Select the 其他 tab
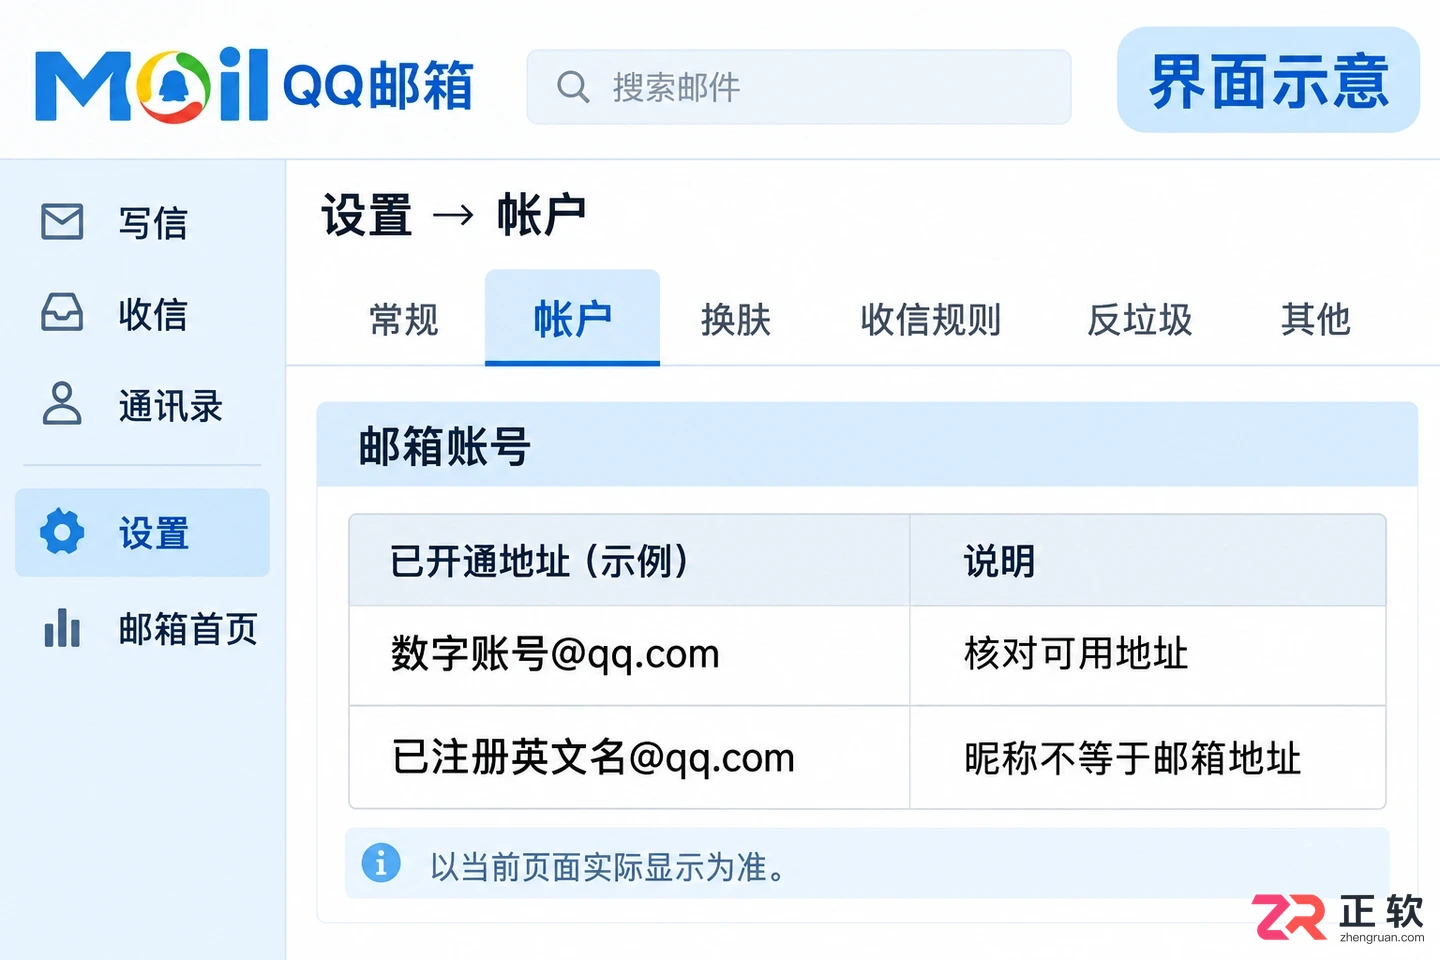The image size is (1440, 960). click(x=1316, y=320)
